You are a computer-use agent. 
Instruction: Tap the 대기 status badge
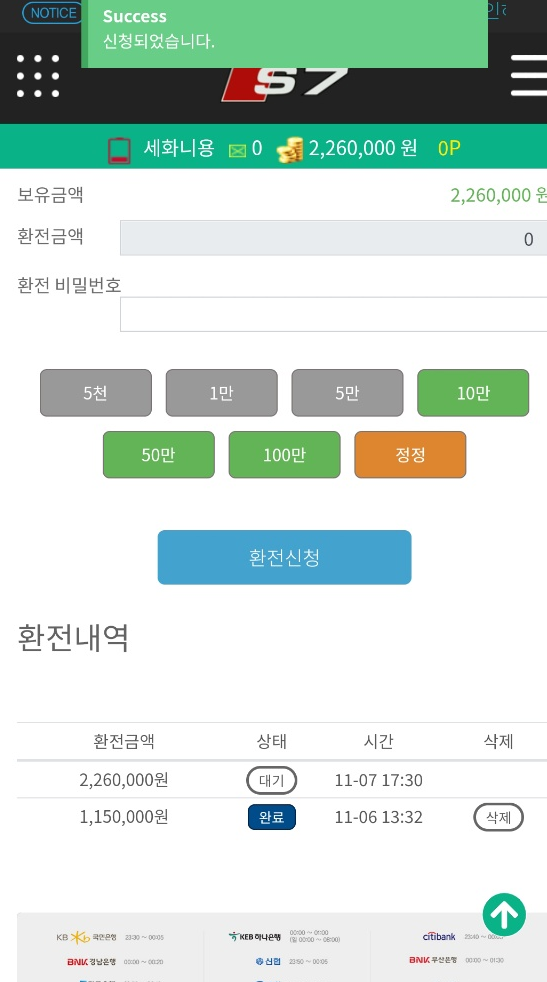(271, 780)
